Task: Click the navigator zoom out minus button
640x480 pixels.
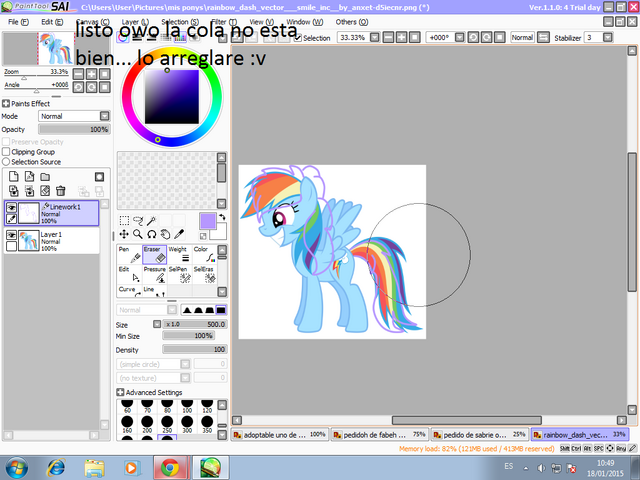Action: tap(78, 74)
